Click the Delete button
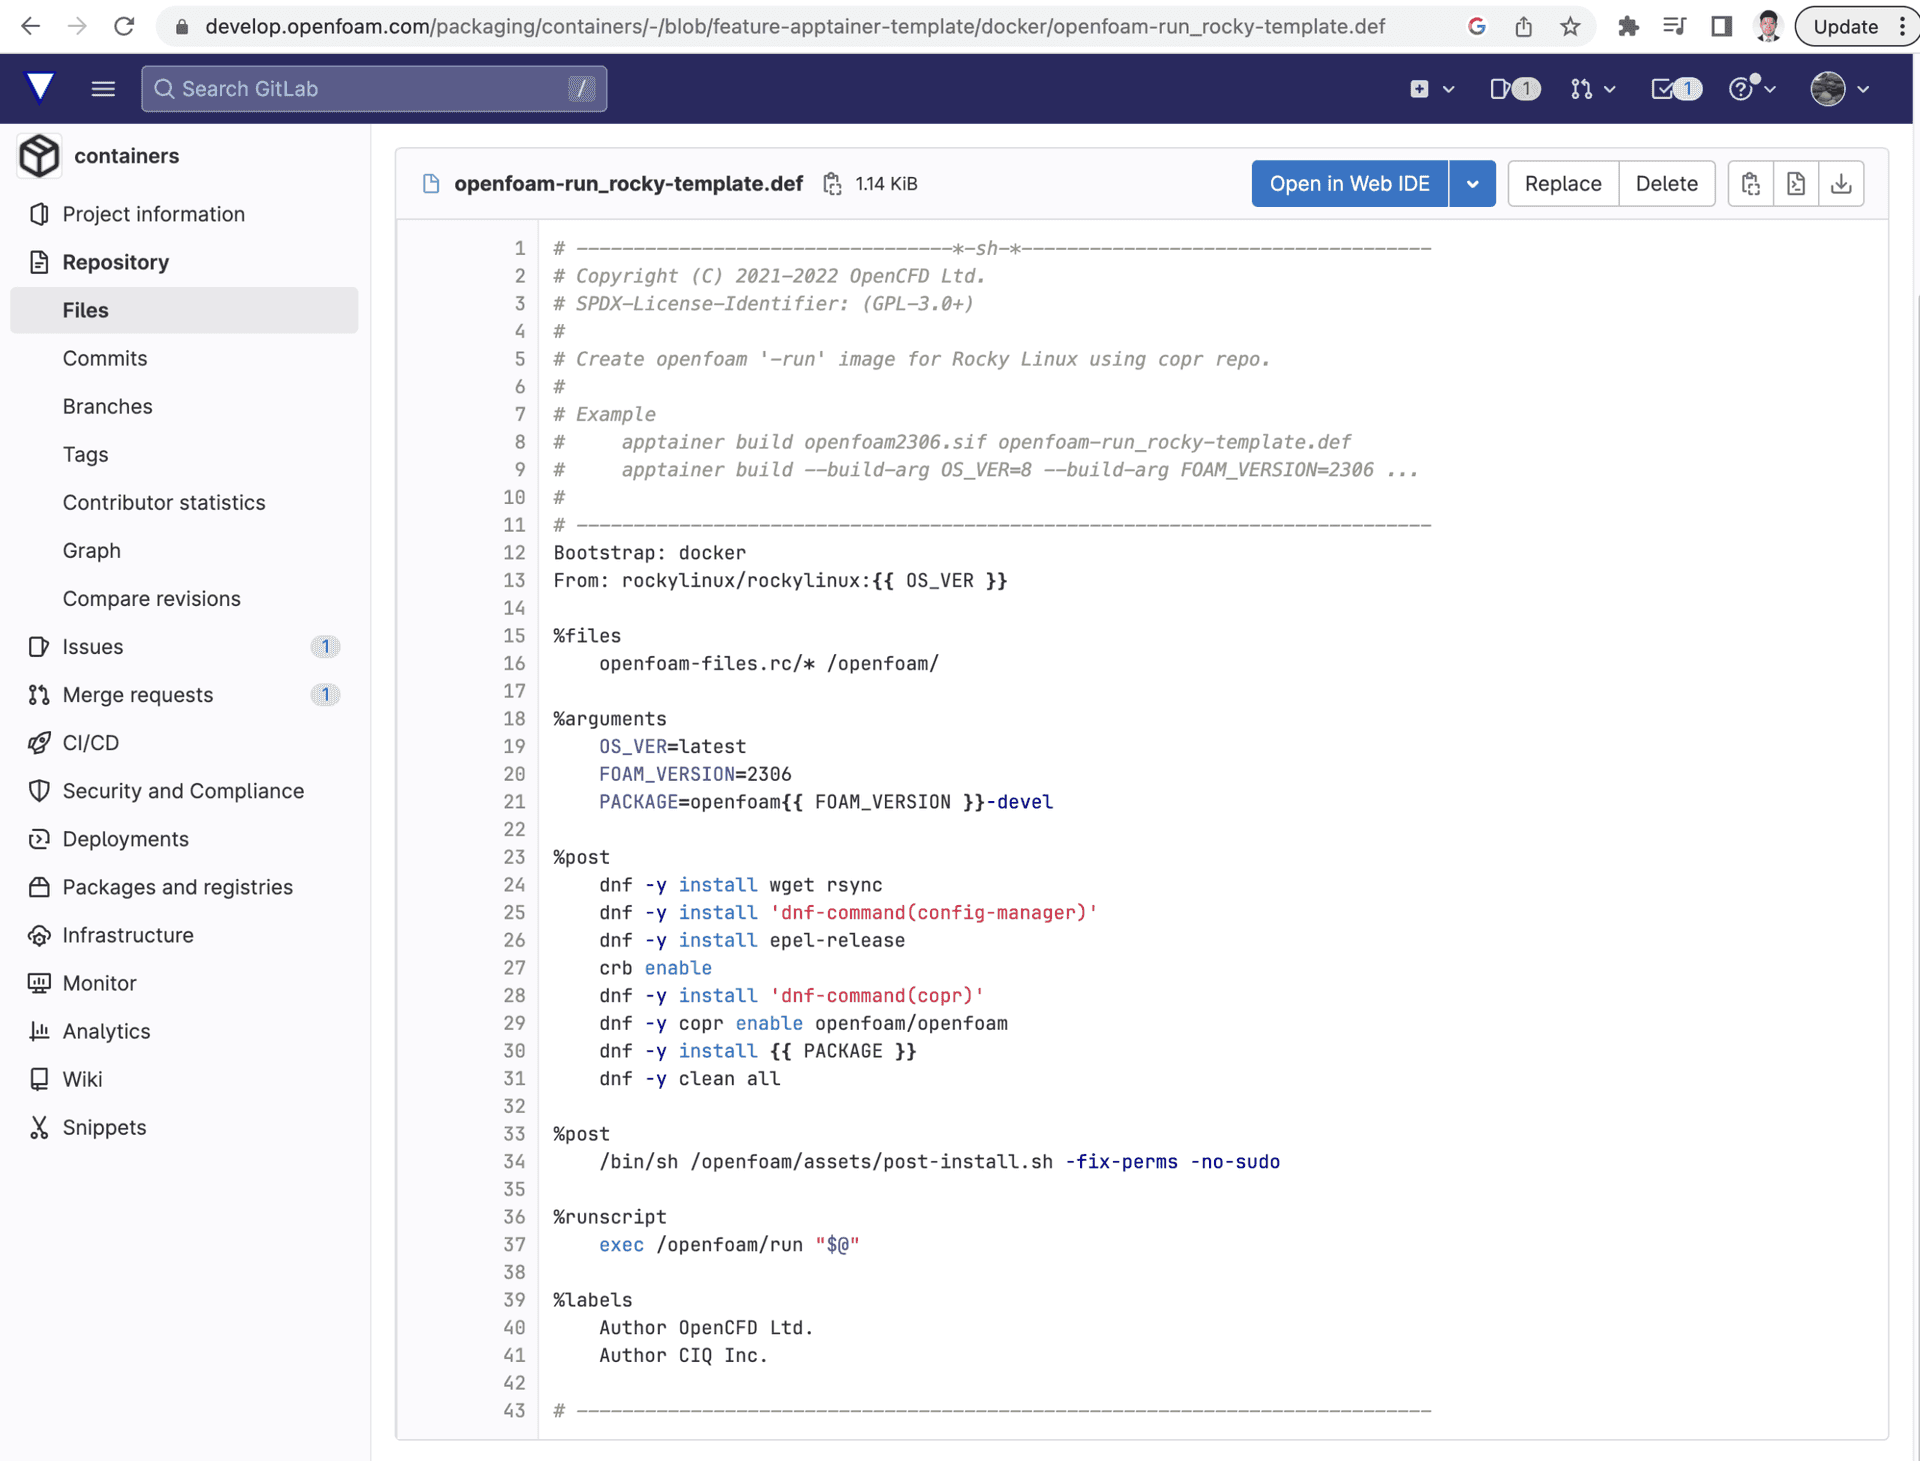 (1666, 183)
